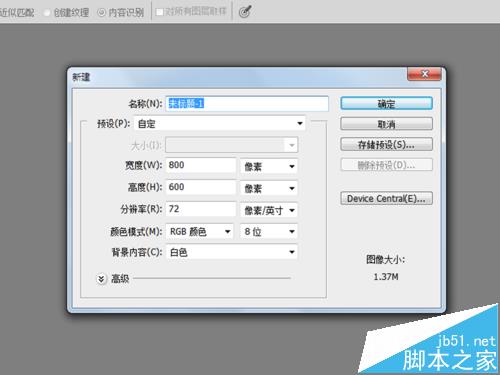Open the width unit 像素 dropdown
Screen dimensions: 500x375
[x=269, y=166]
